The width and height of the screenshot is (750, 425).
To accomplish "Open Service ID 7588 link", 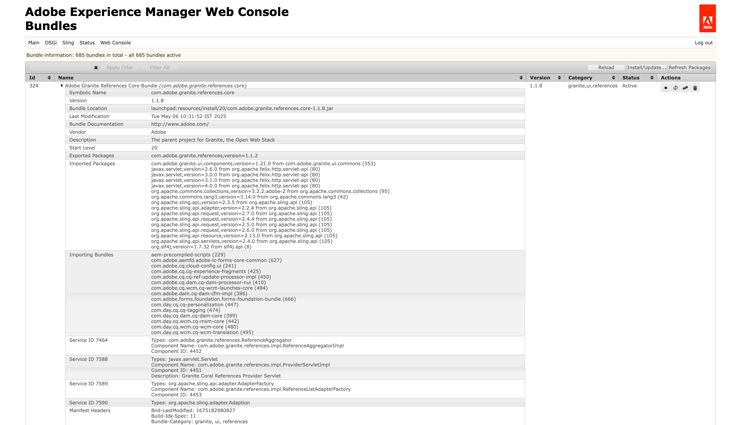I will pos(88,359).
